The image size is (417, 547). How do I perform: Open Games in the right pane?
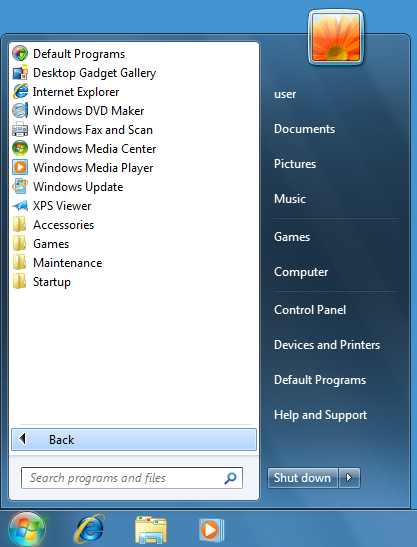click(292, 237)
